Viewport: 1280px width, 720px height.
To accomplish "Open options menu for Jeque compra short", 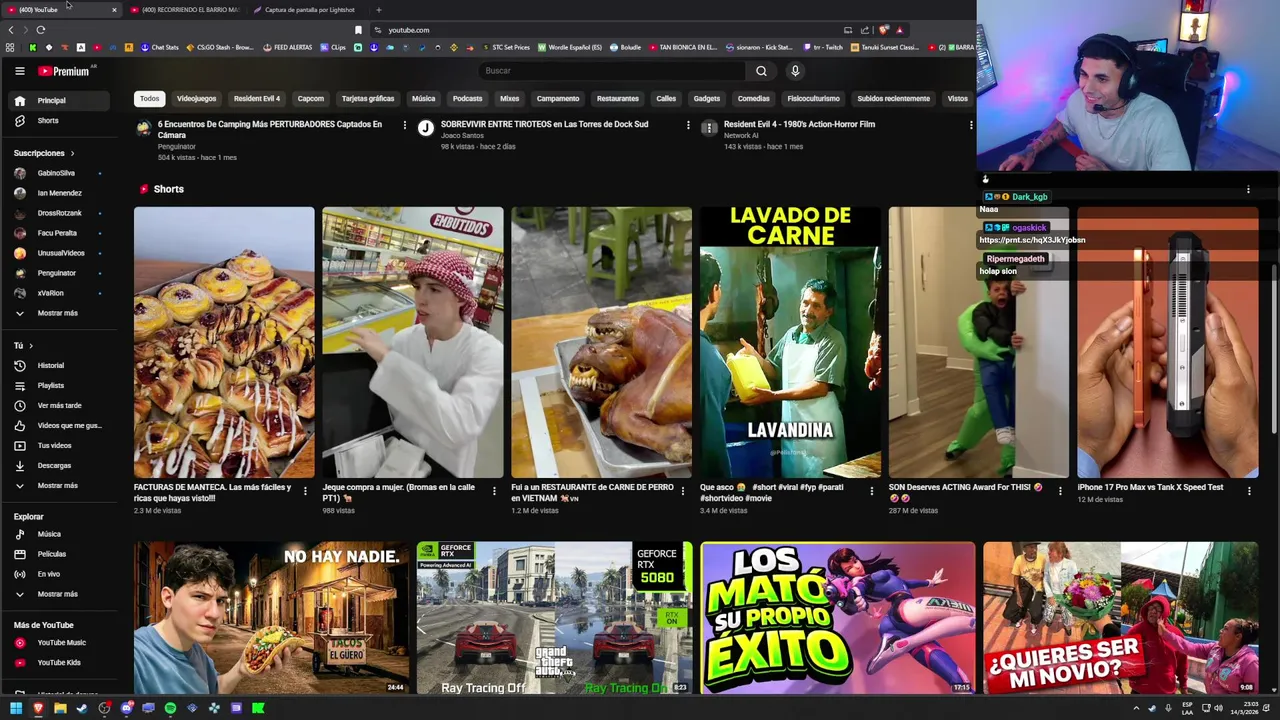I will (x=494, y=491).
